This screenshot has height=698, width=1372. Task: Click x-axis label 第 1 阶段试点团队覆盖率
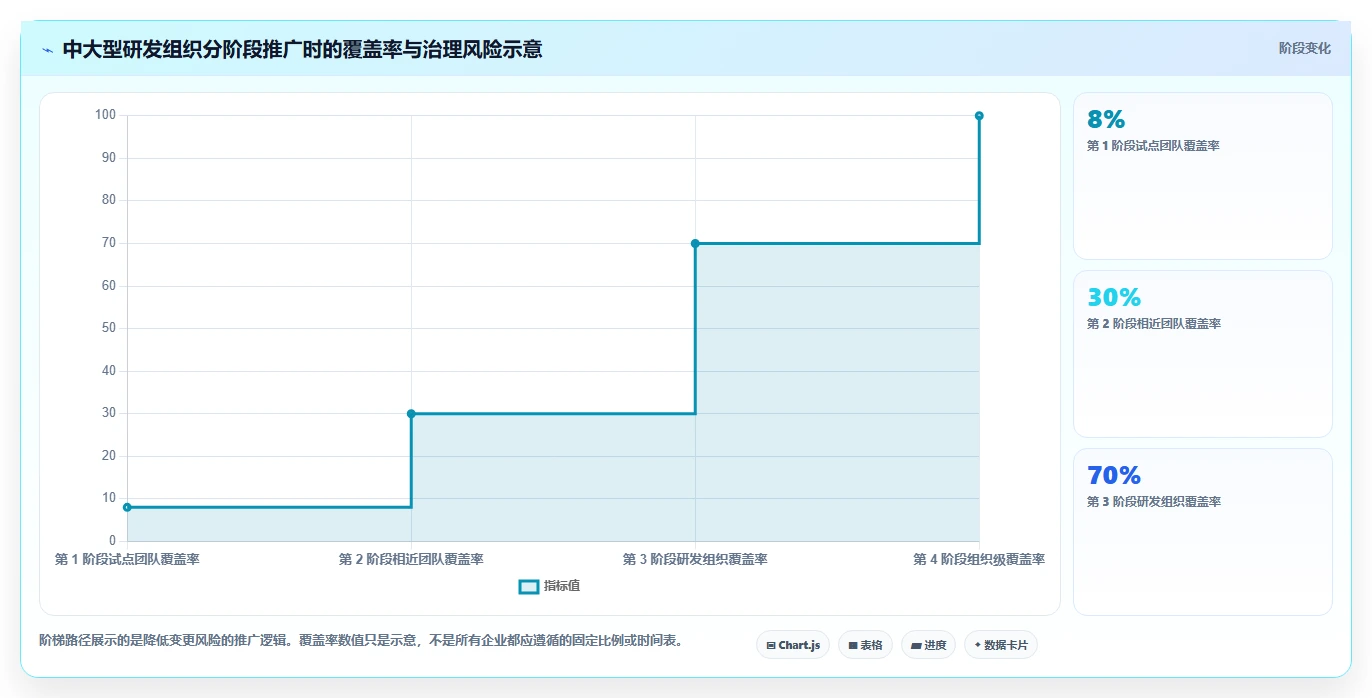point(127,559)
